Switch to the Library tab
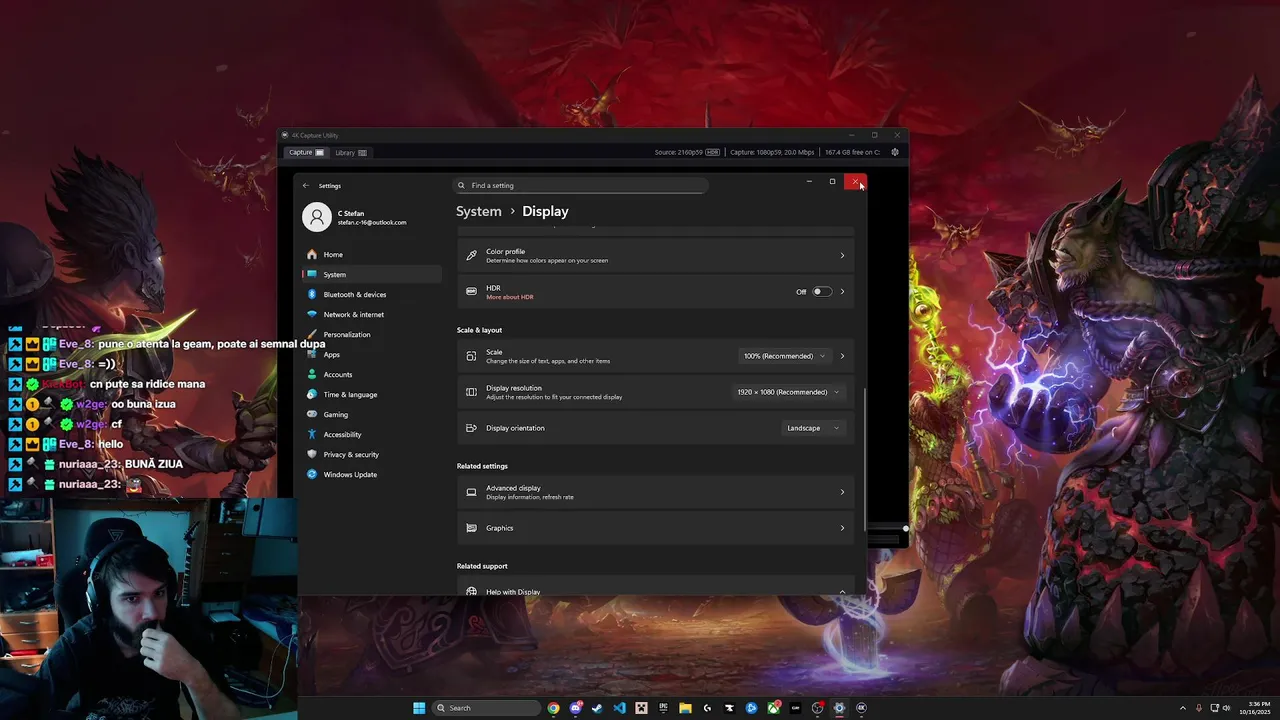 tap(350, 152)
